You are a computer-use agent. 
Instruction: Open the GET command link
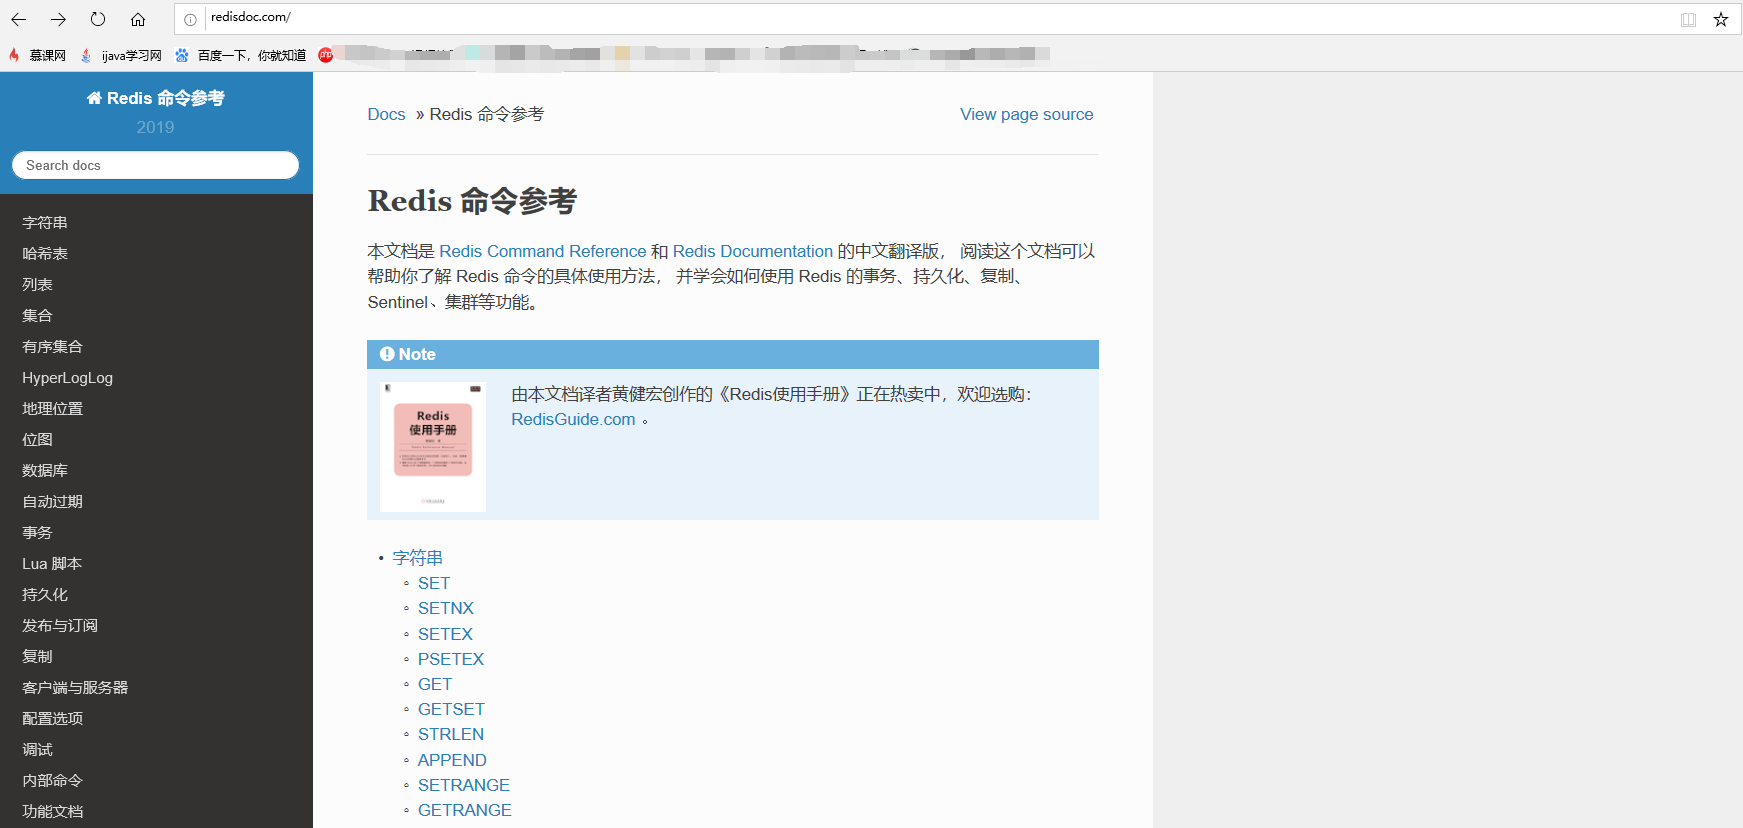tap(435, 684)
